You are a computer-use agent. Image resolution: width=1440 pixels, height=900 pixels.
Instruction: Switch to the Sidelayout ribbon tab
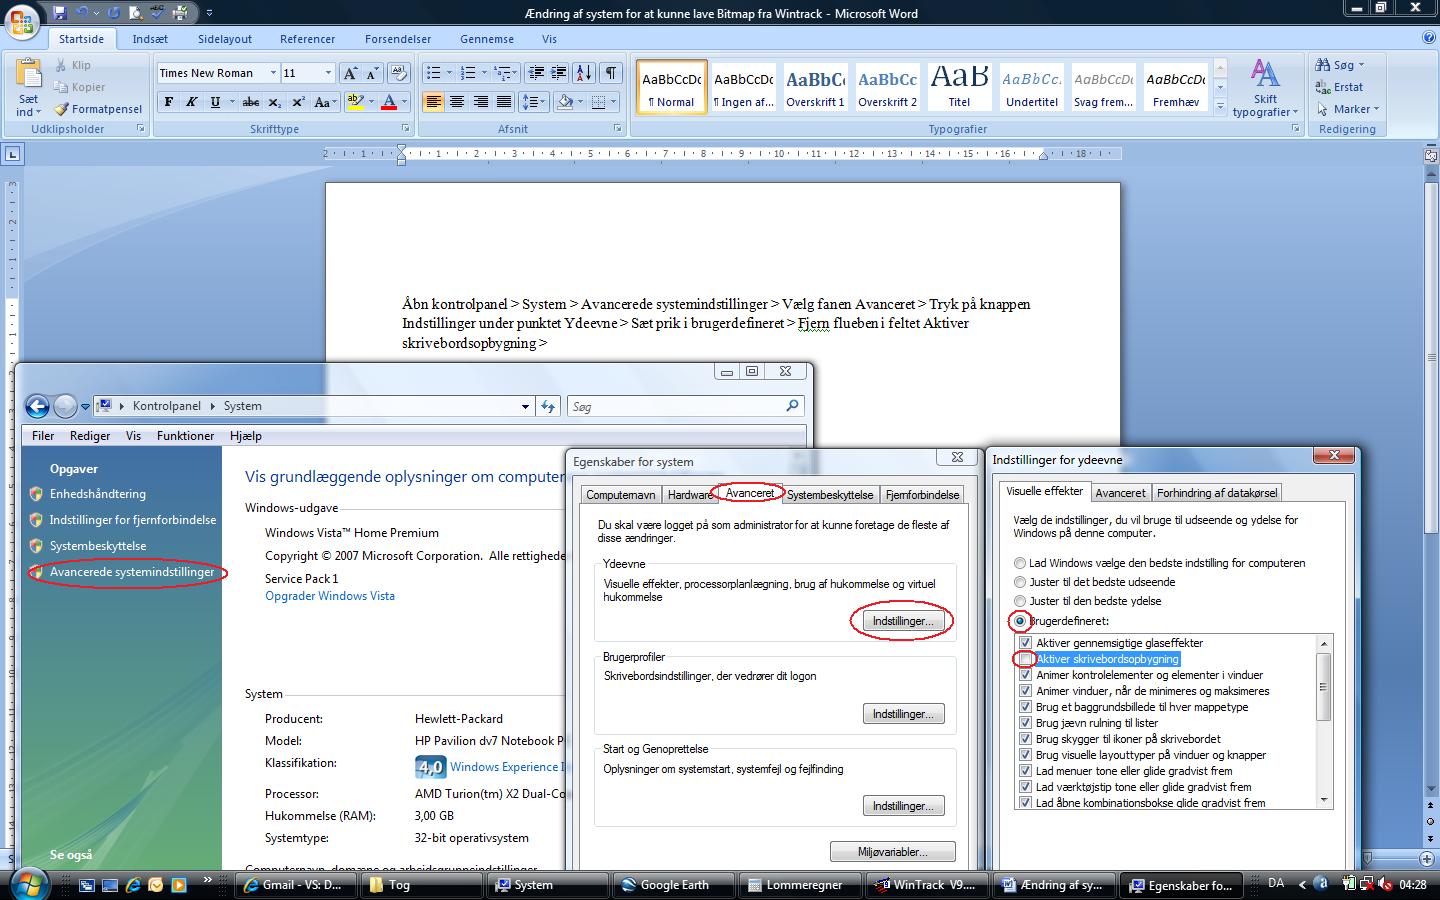pyautogui.click(x=225, y=39)
